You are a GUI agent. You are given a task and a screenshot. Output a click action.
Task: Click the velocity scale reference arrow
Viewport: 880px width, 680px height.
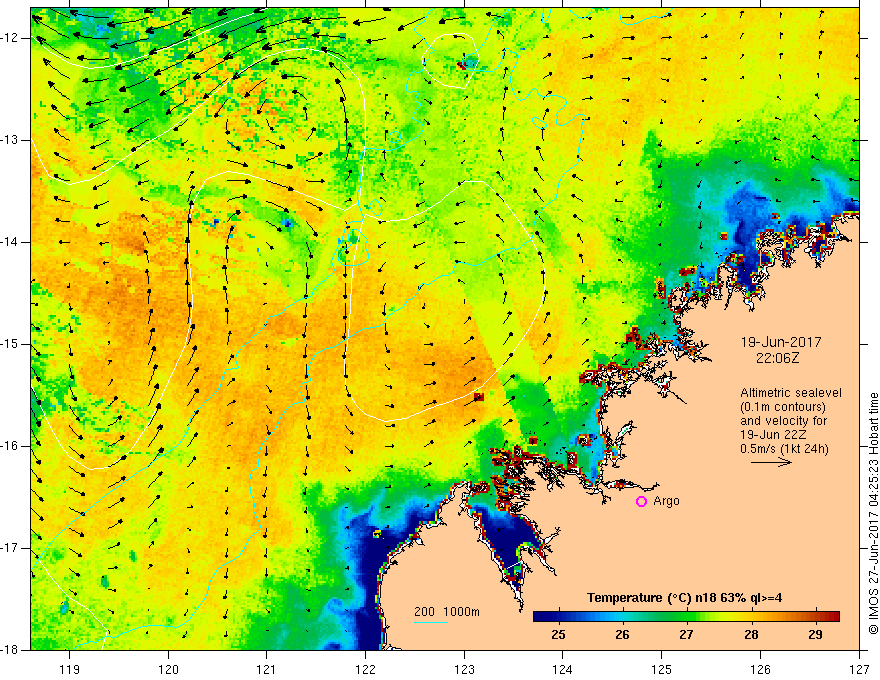click(772, 462)
